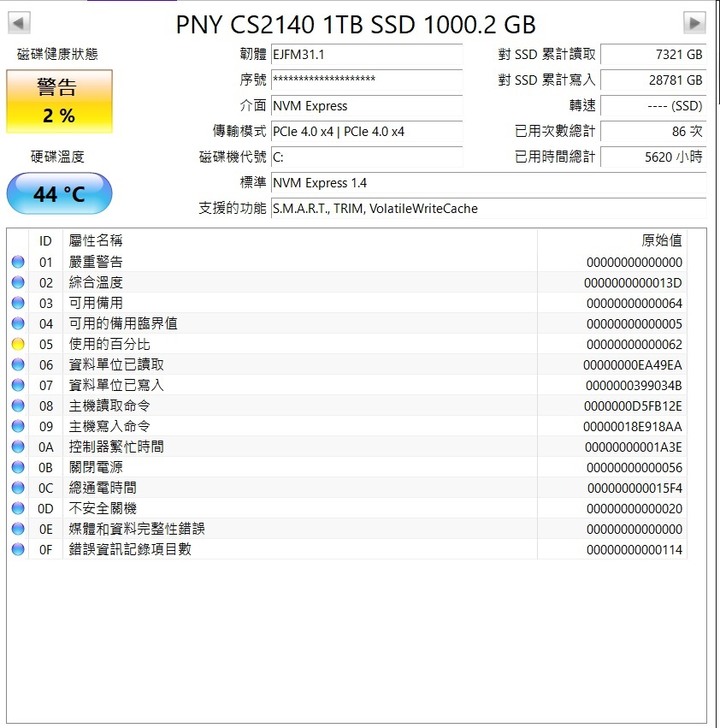Click blue status dot for attribute 0F
This screenshot has height=728, width=720.
[18, 549]
